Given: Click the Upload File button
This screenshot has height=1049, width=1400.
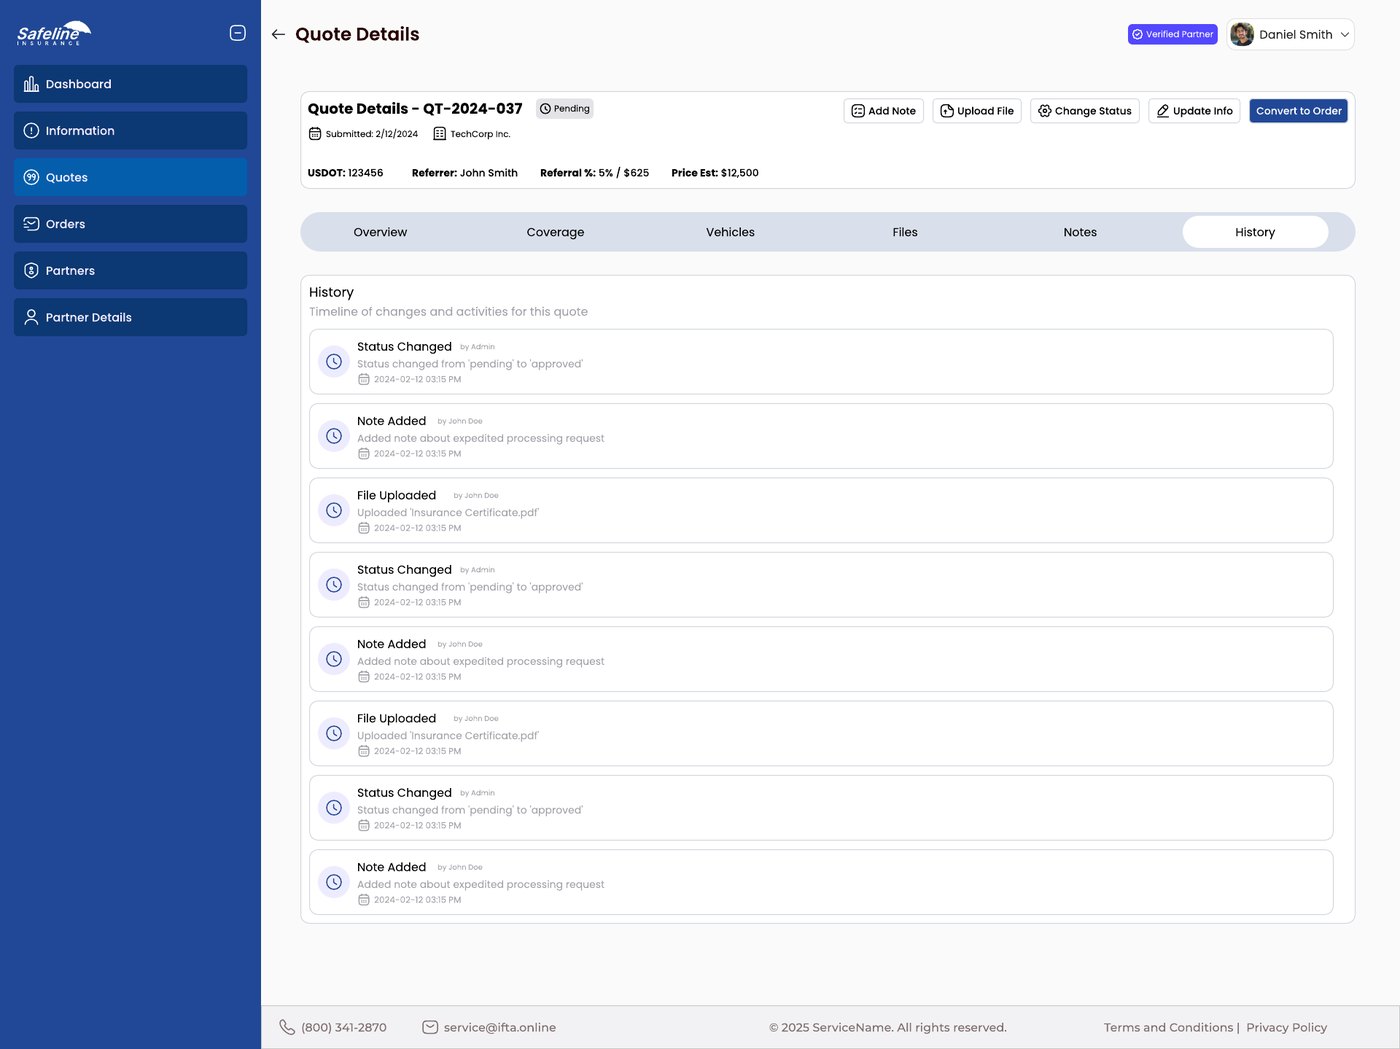Looking at the screenshot, I should pos(977,111).
